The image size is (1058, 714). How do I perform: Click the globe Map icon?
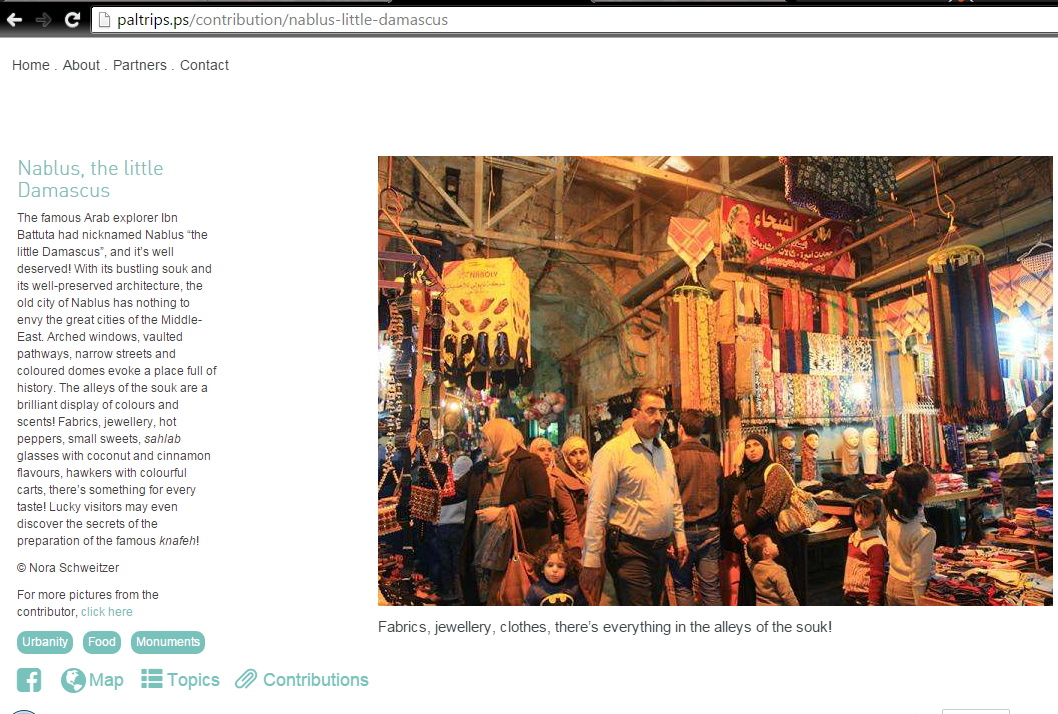(73, 680)
